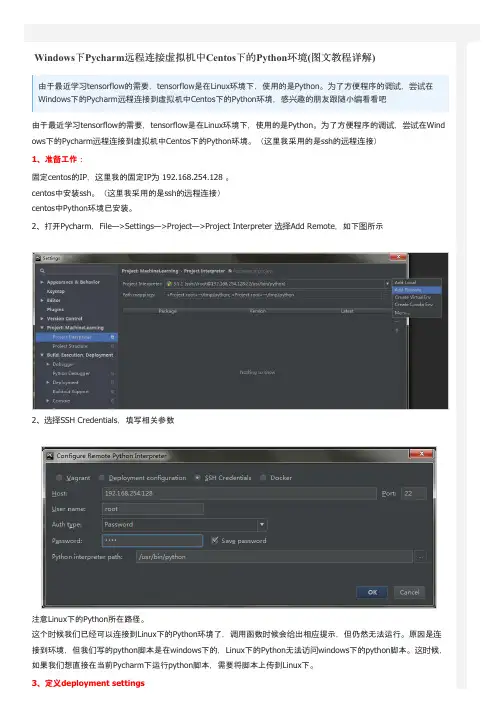504x713 pixels.
Task: Select Project Structure tree item
Action: tap(70, 346)
